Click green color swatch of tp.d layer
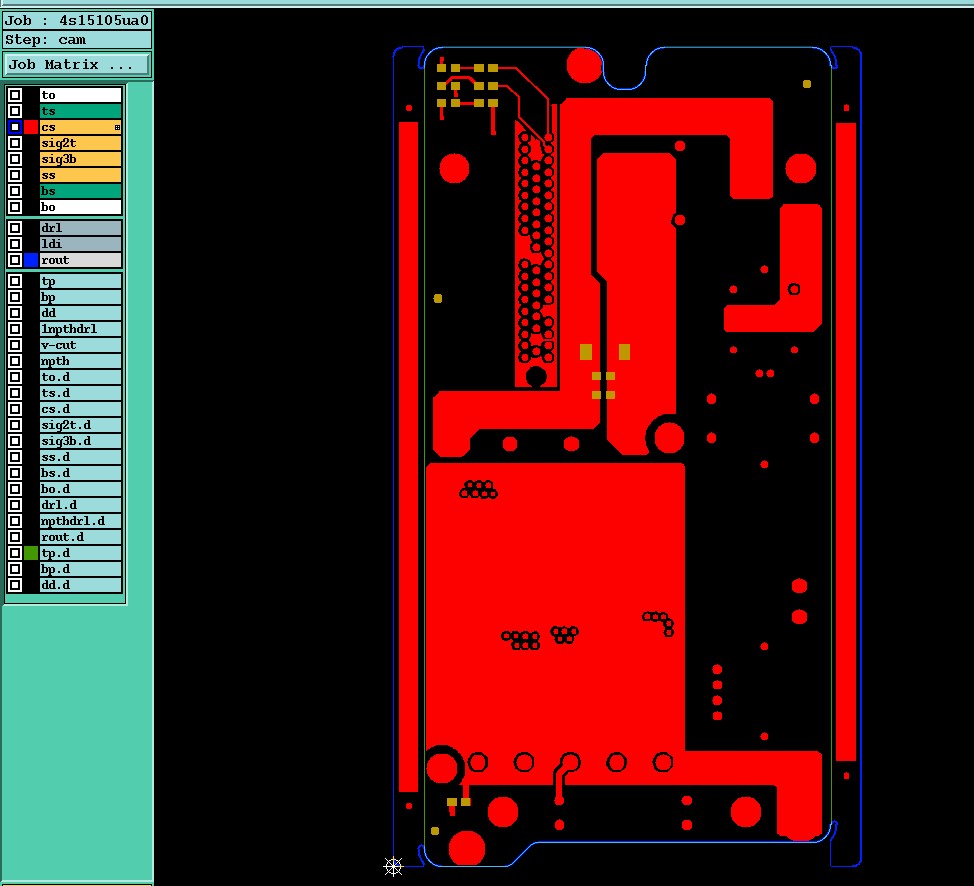974x886 pixels. (x=31, y=553)
